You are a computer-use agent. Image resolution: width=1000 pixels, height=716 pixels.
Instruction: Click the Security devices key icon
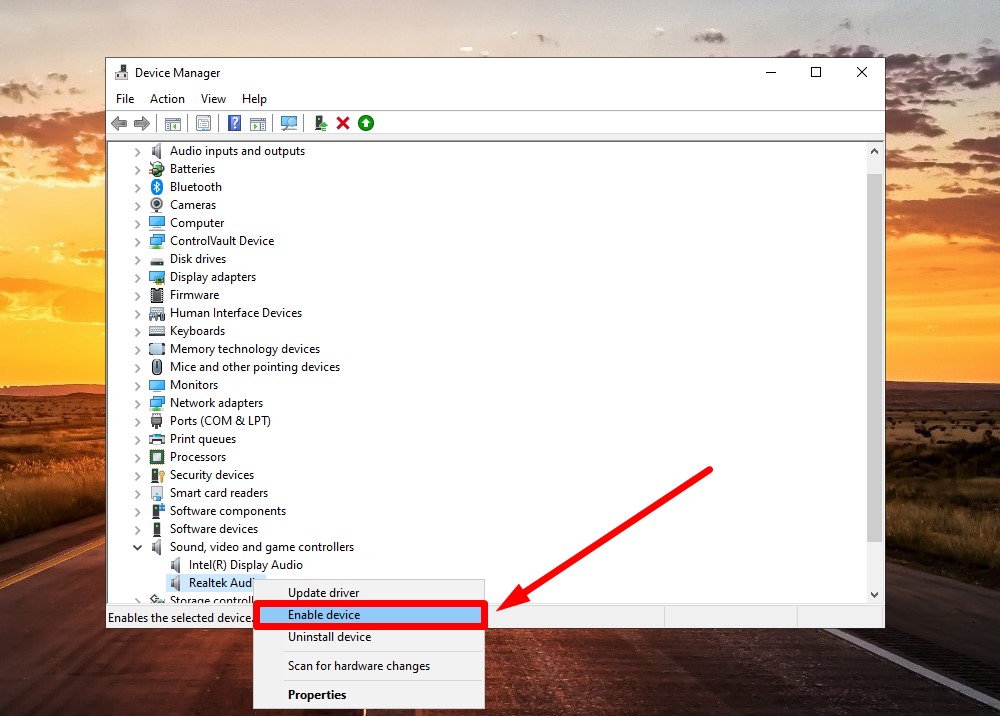[x=157, y=475]
